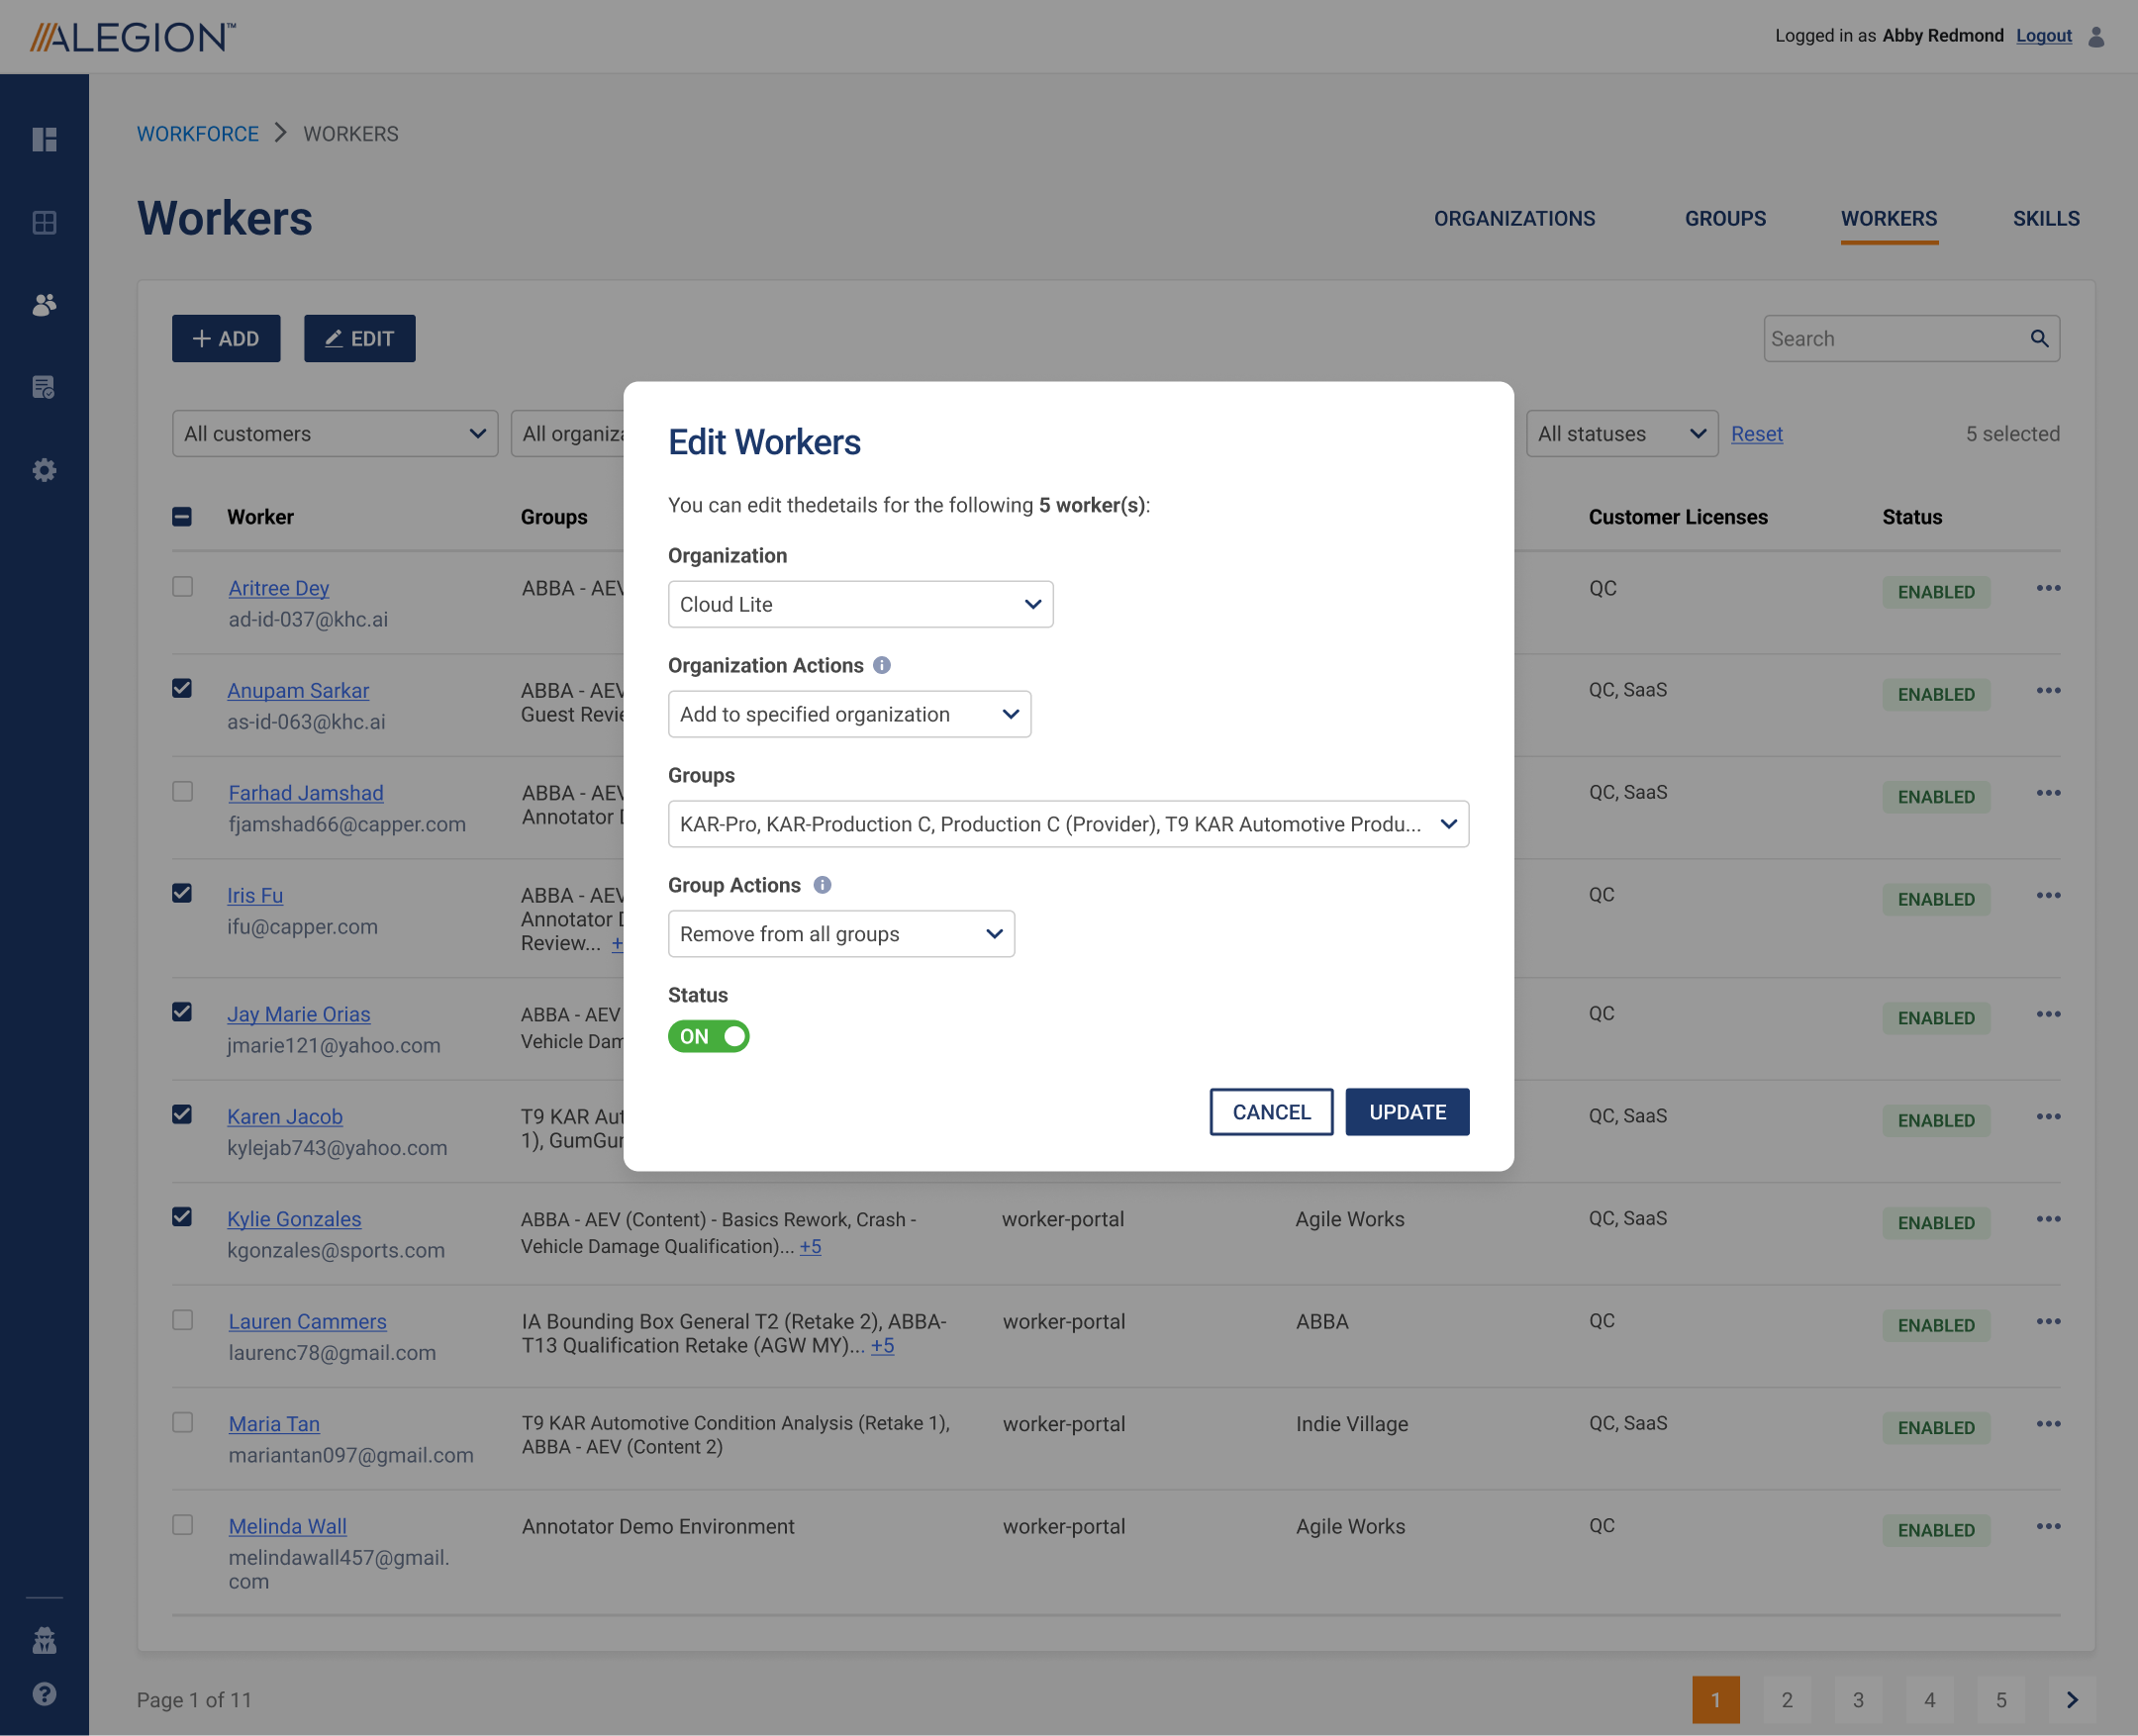Click the Update button
The height and width of the screenshot is (1736, 2138).
click(x=1407, y=1112)
